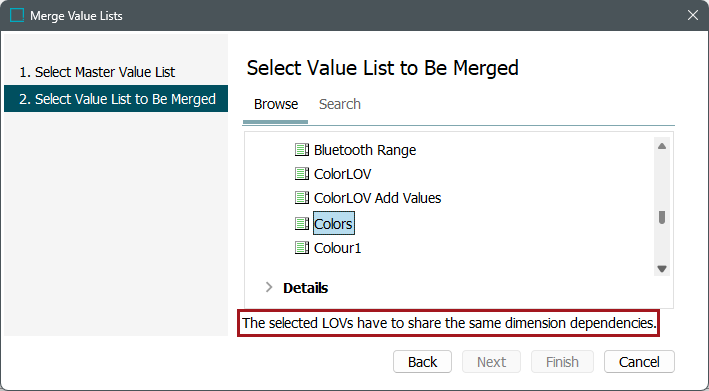Click the Colour1 list icon
This screenshot has height=391, width=709.
click(302, 248)
